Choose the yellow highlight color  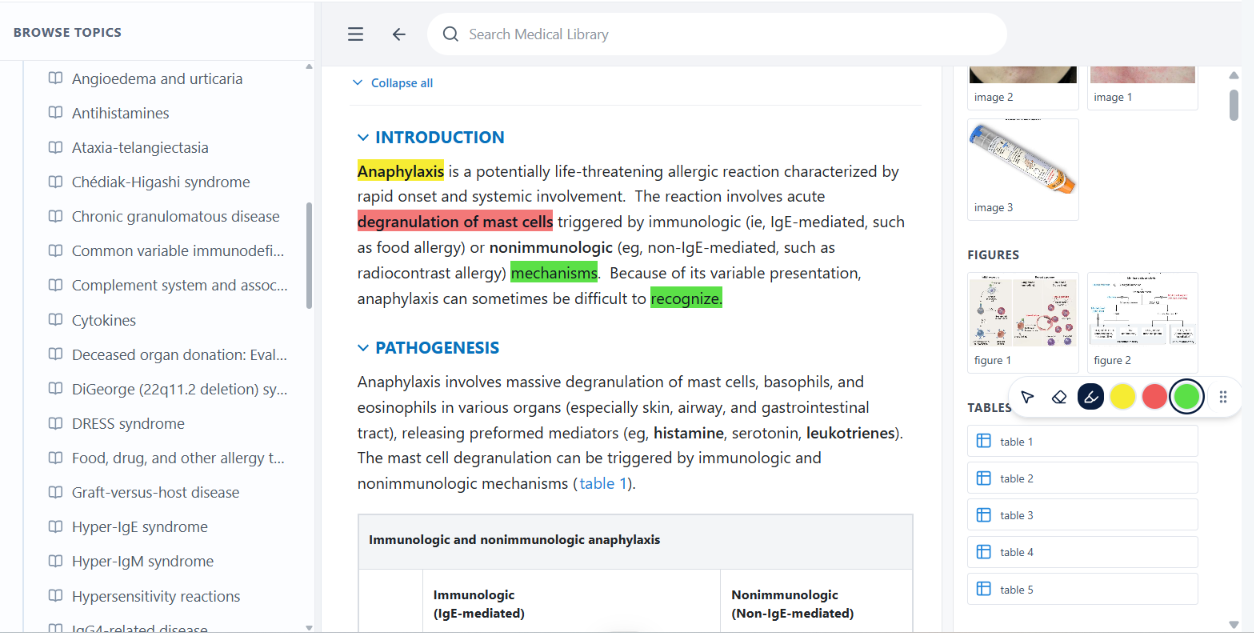(x=1123, y=397)
